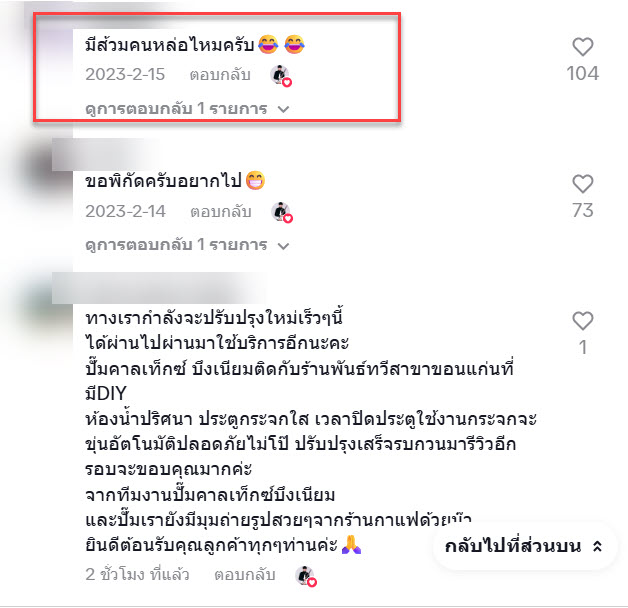
Task: Like the long comment with 1 like
Action: click(x=582, y=321)
